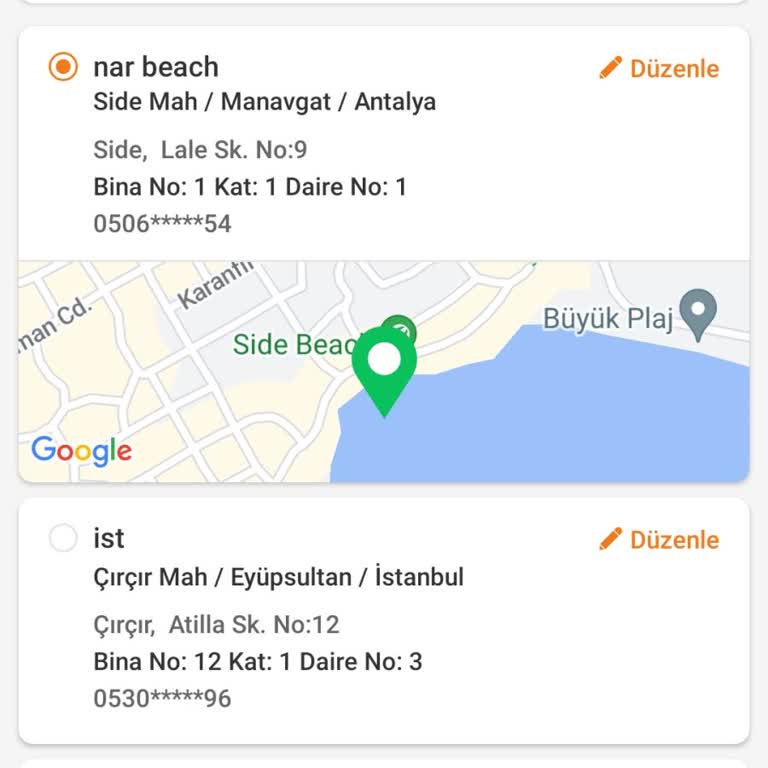Tap Çırçır Mah / Eyüpsultan / İstanbul text
The width and height of the screenshot is (768, 768).
(278, 577)
